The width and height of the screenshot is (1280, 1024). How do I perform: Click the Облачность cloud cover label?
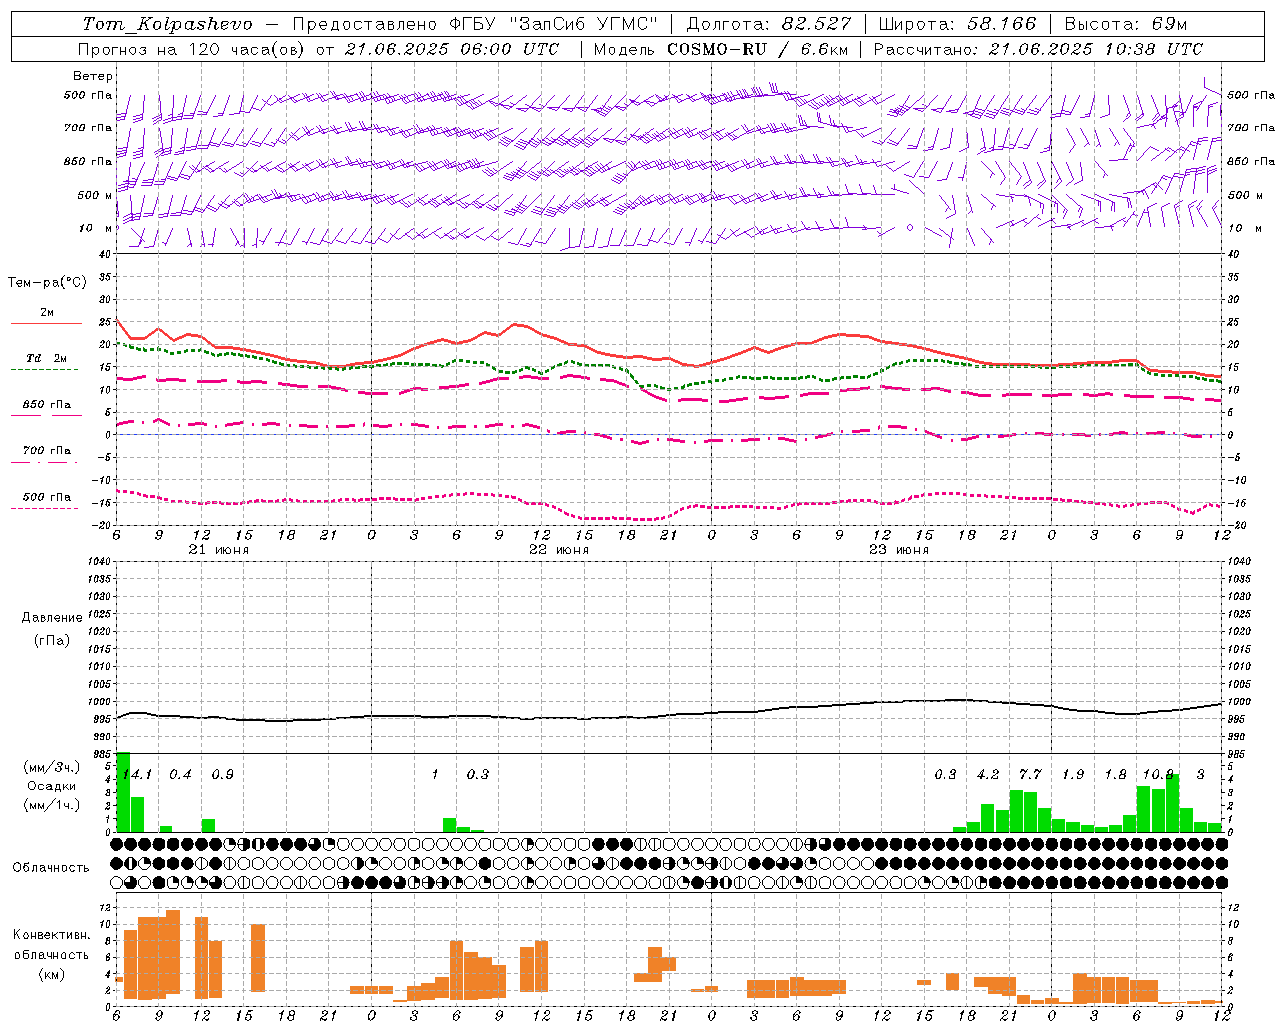tap(51, 868)
